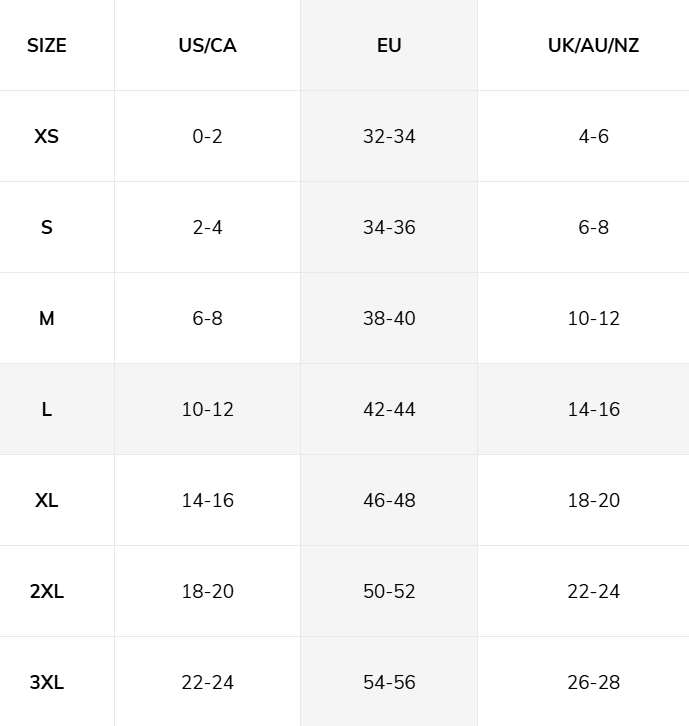Click the SIZE column header
This screenshot has height=726, width=689.
pos(47,45)
